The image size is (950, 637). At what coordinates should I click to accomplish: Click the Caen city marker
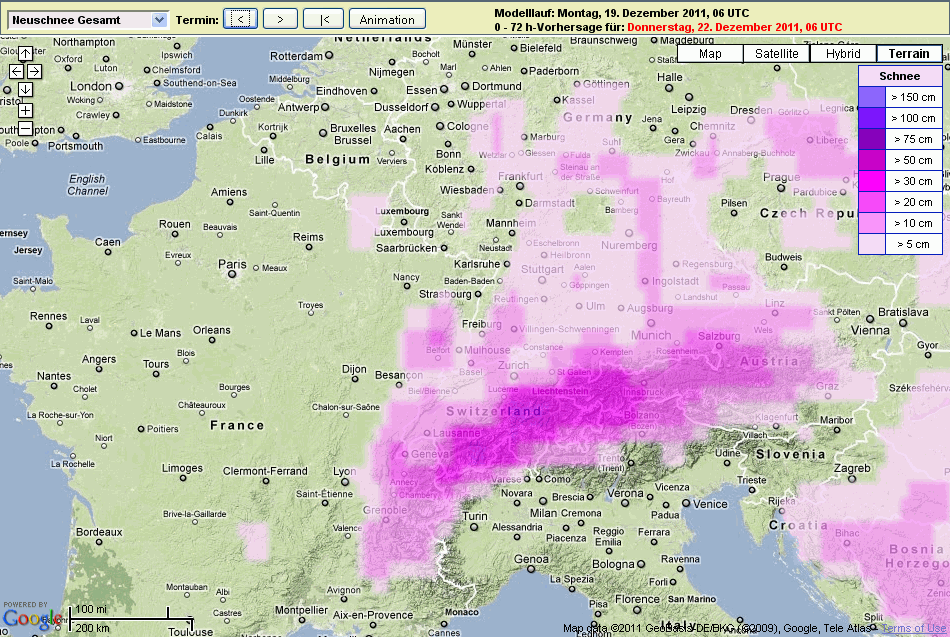pos(108,252)
